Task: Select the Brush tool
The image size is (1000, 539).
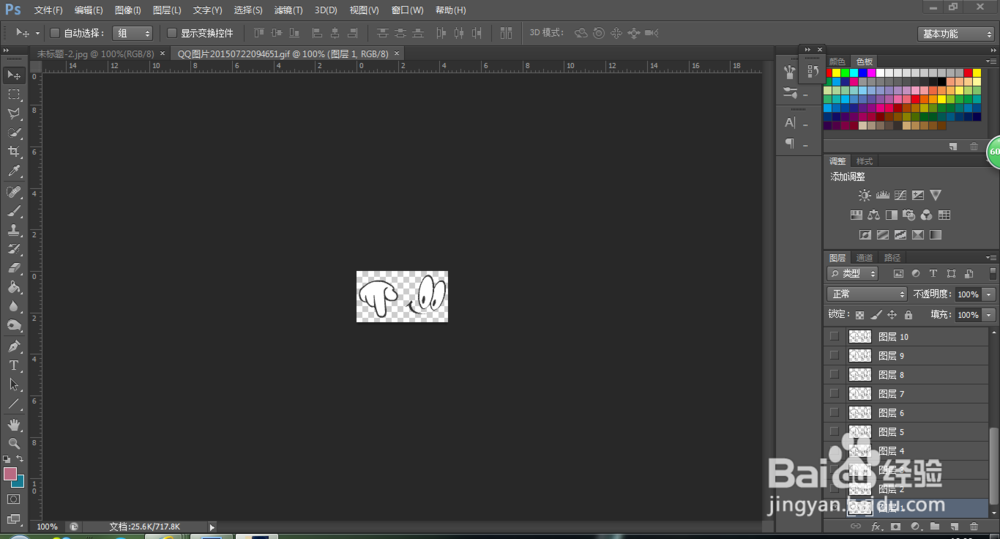Action: pos(13,211)
